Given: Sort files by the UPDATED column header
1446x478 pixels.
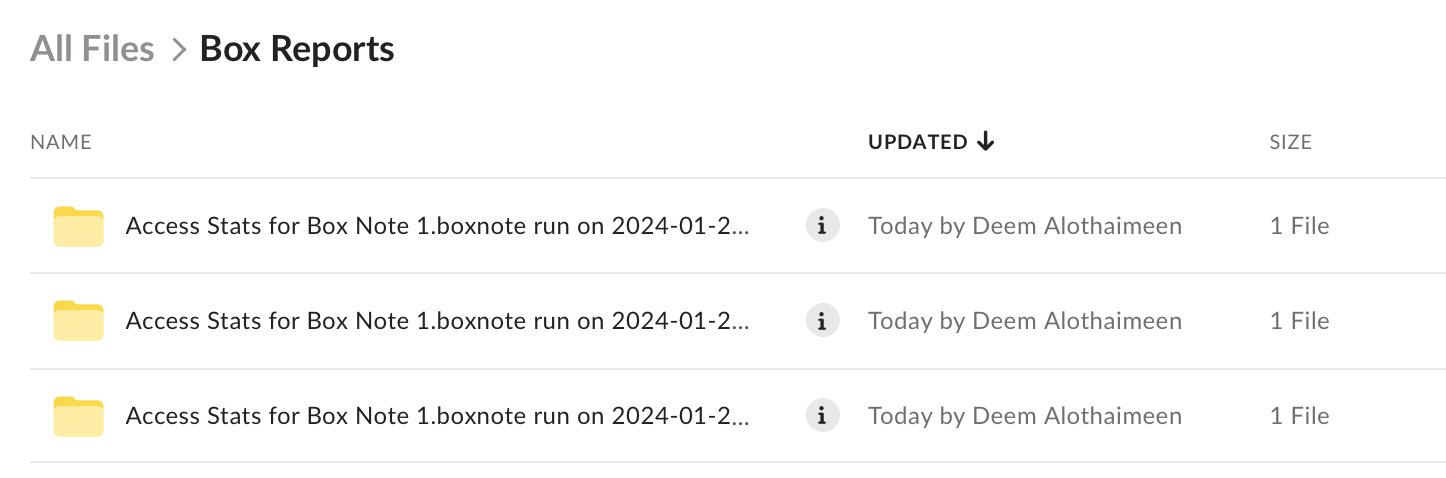Looking at the screenshot, I should tap(917, 142).
